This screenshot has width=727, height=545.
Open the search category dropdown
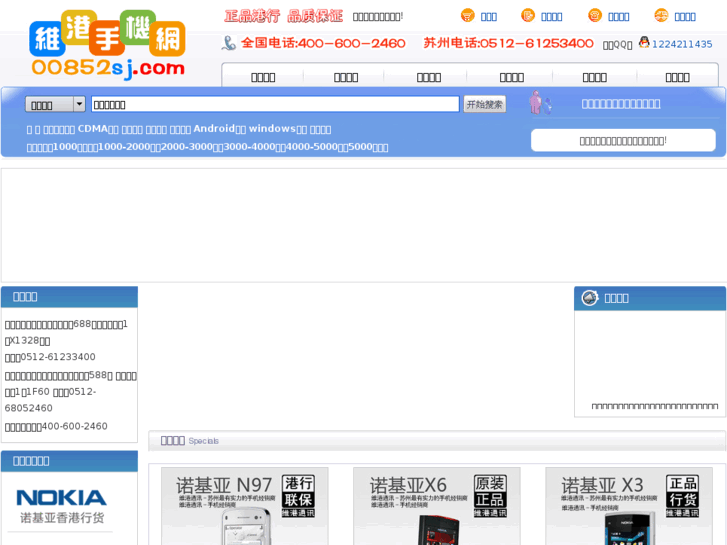(x=55, y=104)
